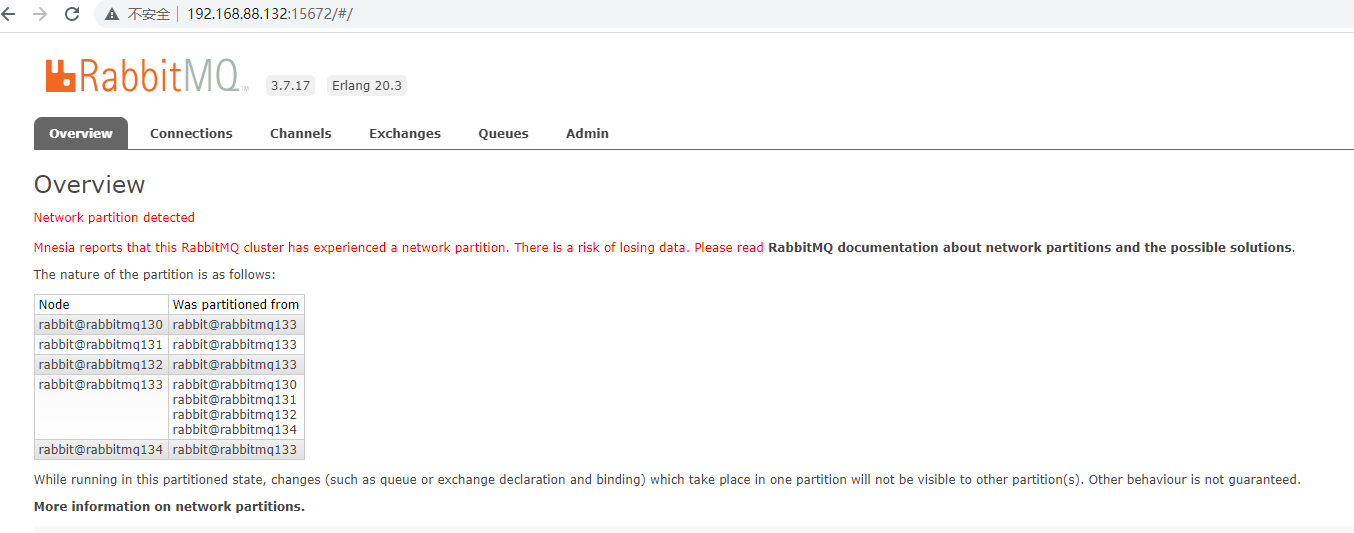Click rabbit@rabbitmq130 in rabbitmq133's partitioned-from list
The image size is (1354, 533).
235,384
